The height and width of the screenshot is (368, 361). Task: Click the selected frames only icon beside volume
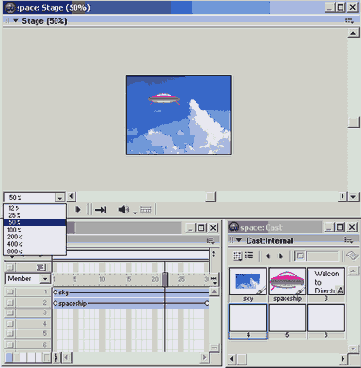point(146,210)
